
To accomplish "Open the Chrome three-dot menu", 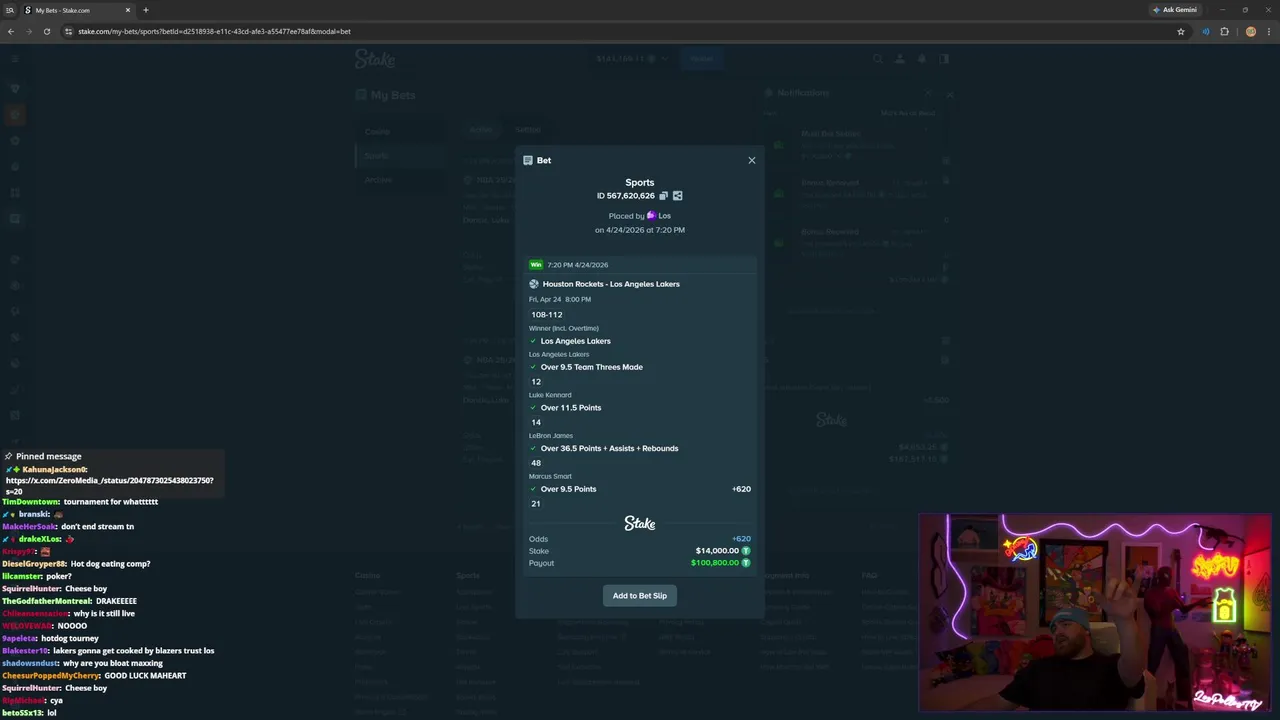I will pos(1269,31).
